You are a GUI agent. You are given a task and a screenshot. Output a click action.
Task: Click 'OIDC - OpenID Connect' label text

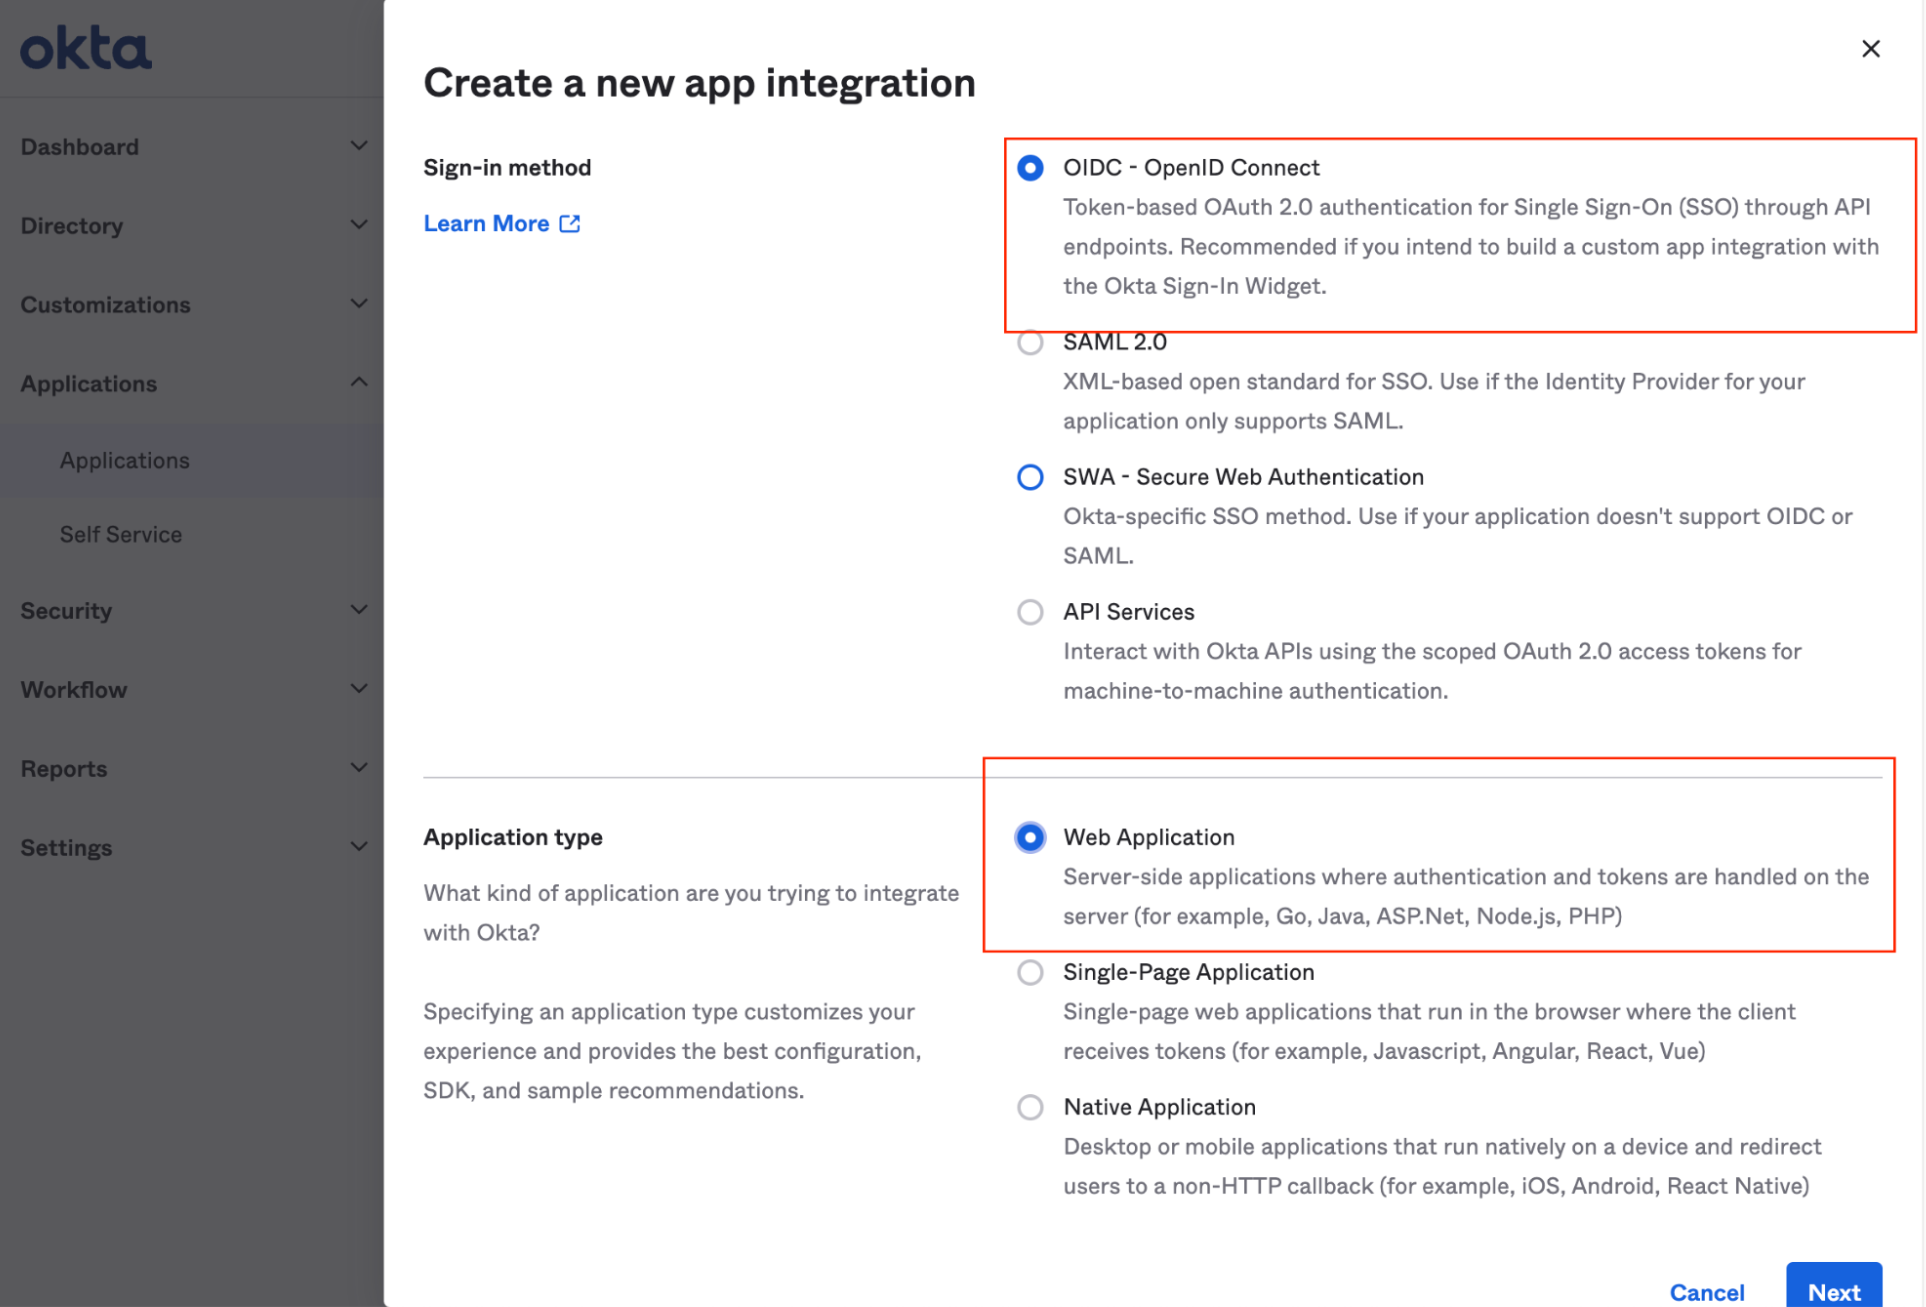click(1191, 168)
